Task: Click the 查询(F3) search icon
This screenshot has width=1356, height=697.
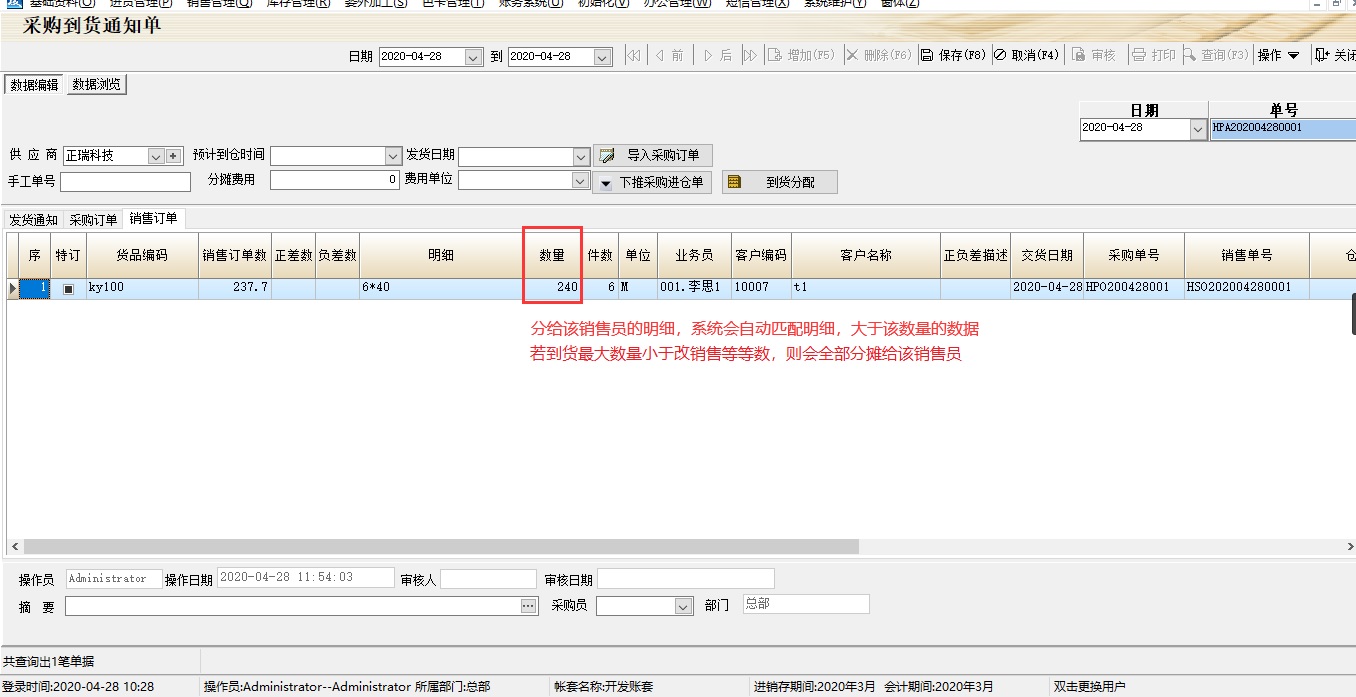Action: pyautogui.click(x=1192, y=55)
